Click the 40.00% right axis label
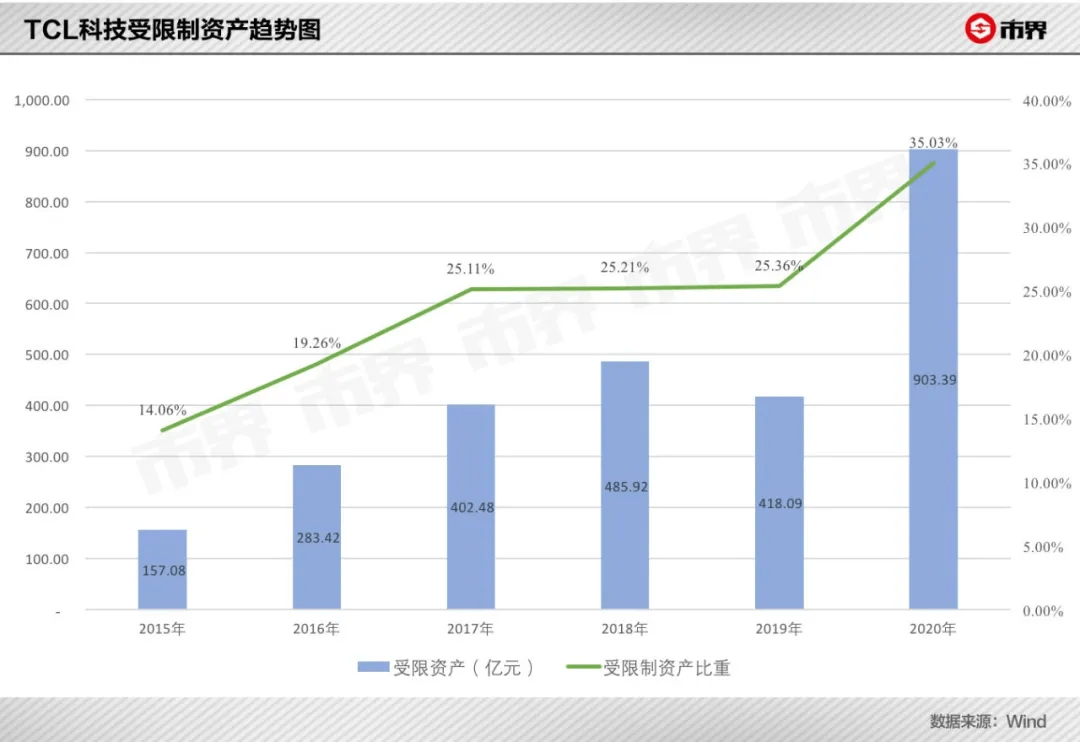Viewport: 1080px width, 742px height. click(1047, 101)
